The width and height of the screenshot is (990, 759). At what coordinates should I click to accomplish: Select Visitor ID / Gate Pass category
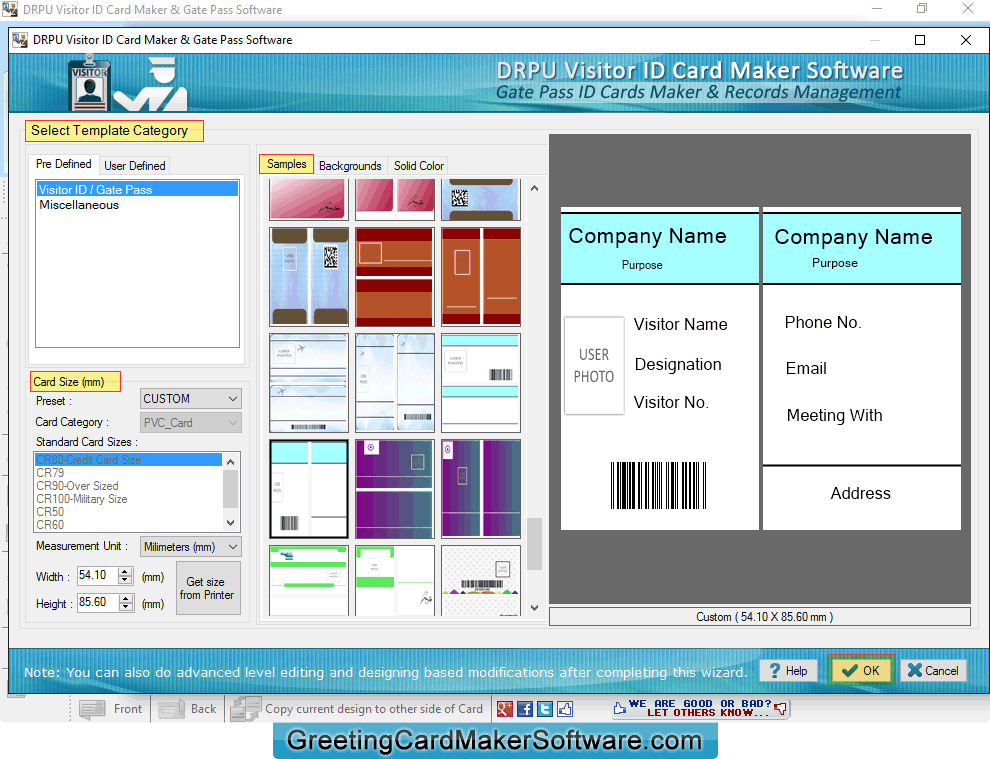click(137, 189)
